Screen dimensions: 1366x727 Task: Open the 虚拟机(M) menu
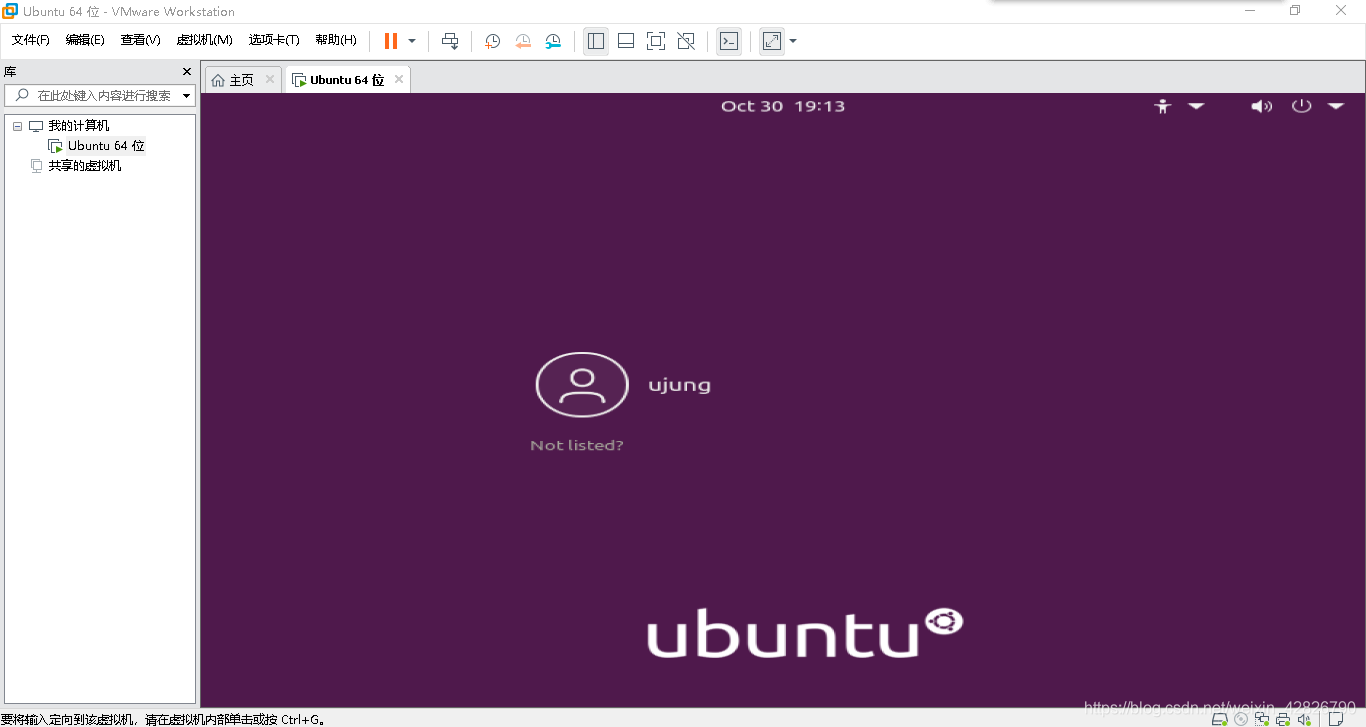(x=204, y=40)
